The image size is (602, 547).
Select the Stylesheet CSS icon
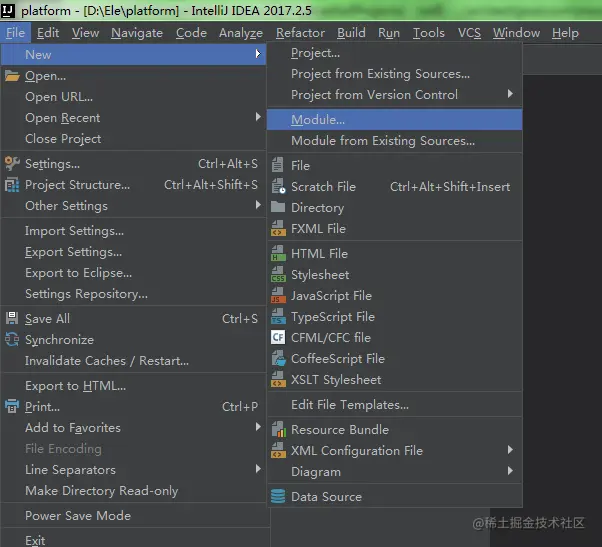(x=278, y=275)
